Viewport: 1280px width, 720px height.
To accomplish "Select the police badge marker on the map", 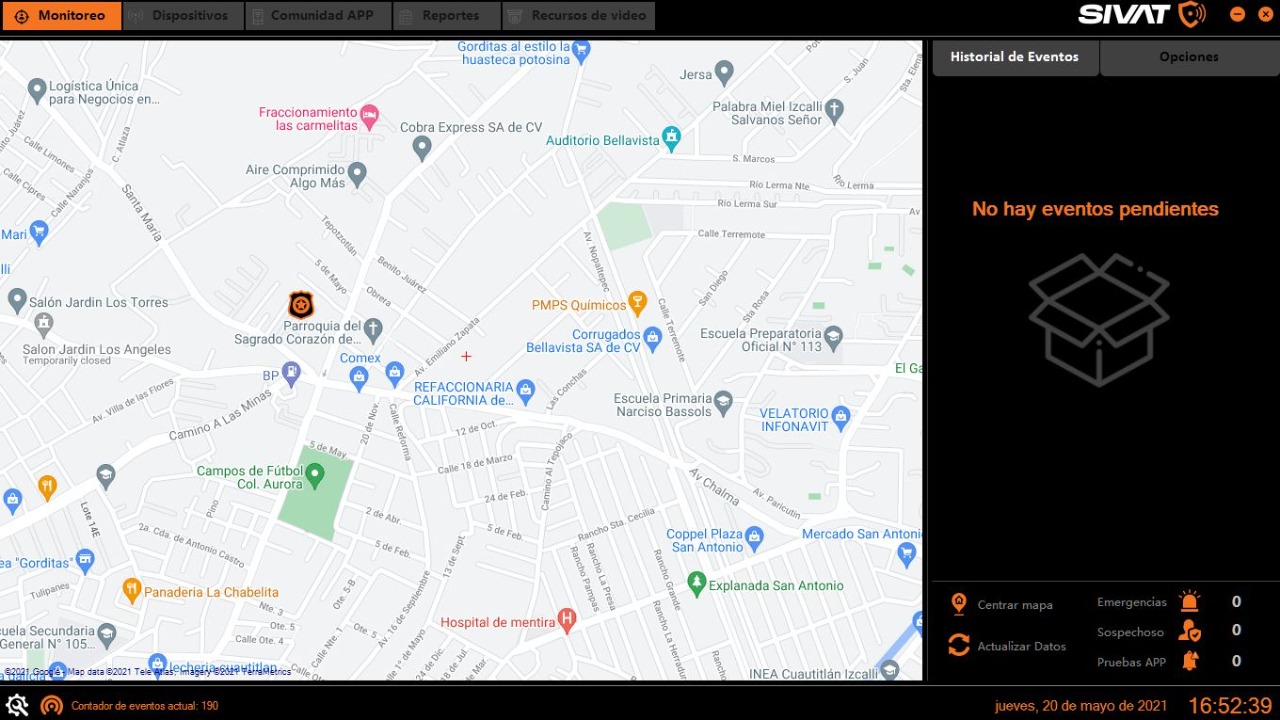I will point(300,305).
